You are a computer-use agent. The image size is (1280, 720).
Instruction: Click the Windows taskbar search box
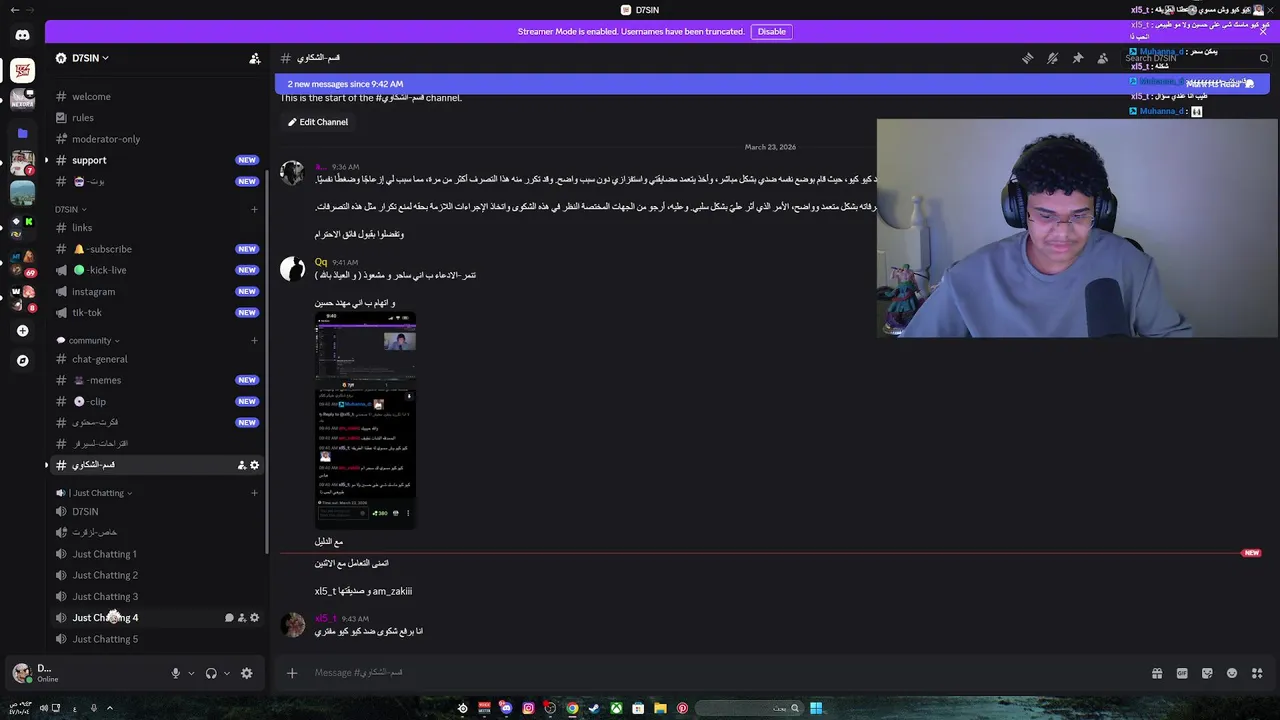pyautogui.click(x=750, y=708)
